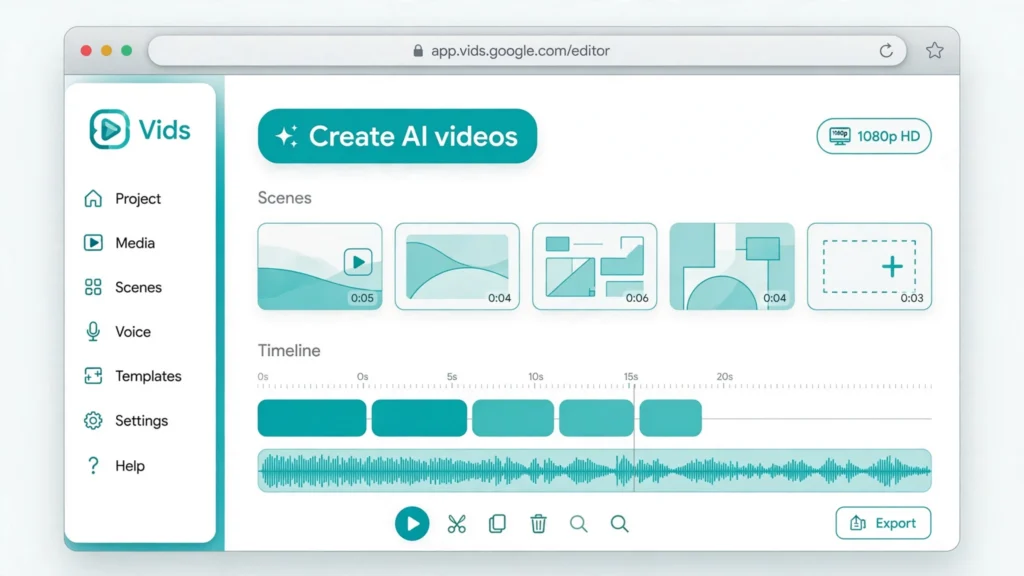The image size is (1024, 576).
Task: Select the scissors cut tool
Action: tap(456, 524)
